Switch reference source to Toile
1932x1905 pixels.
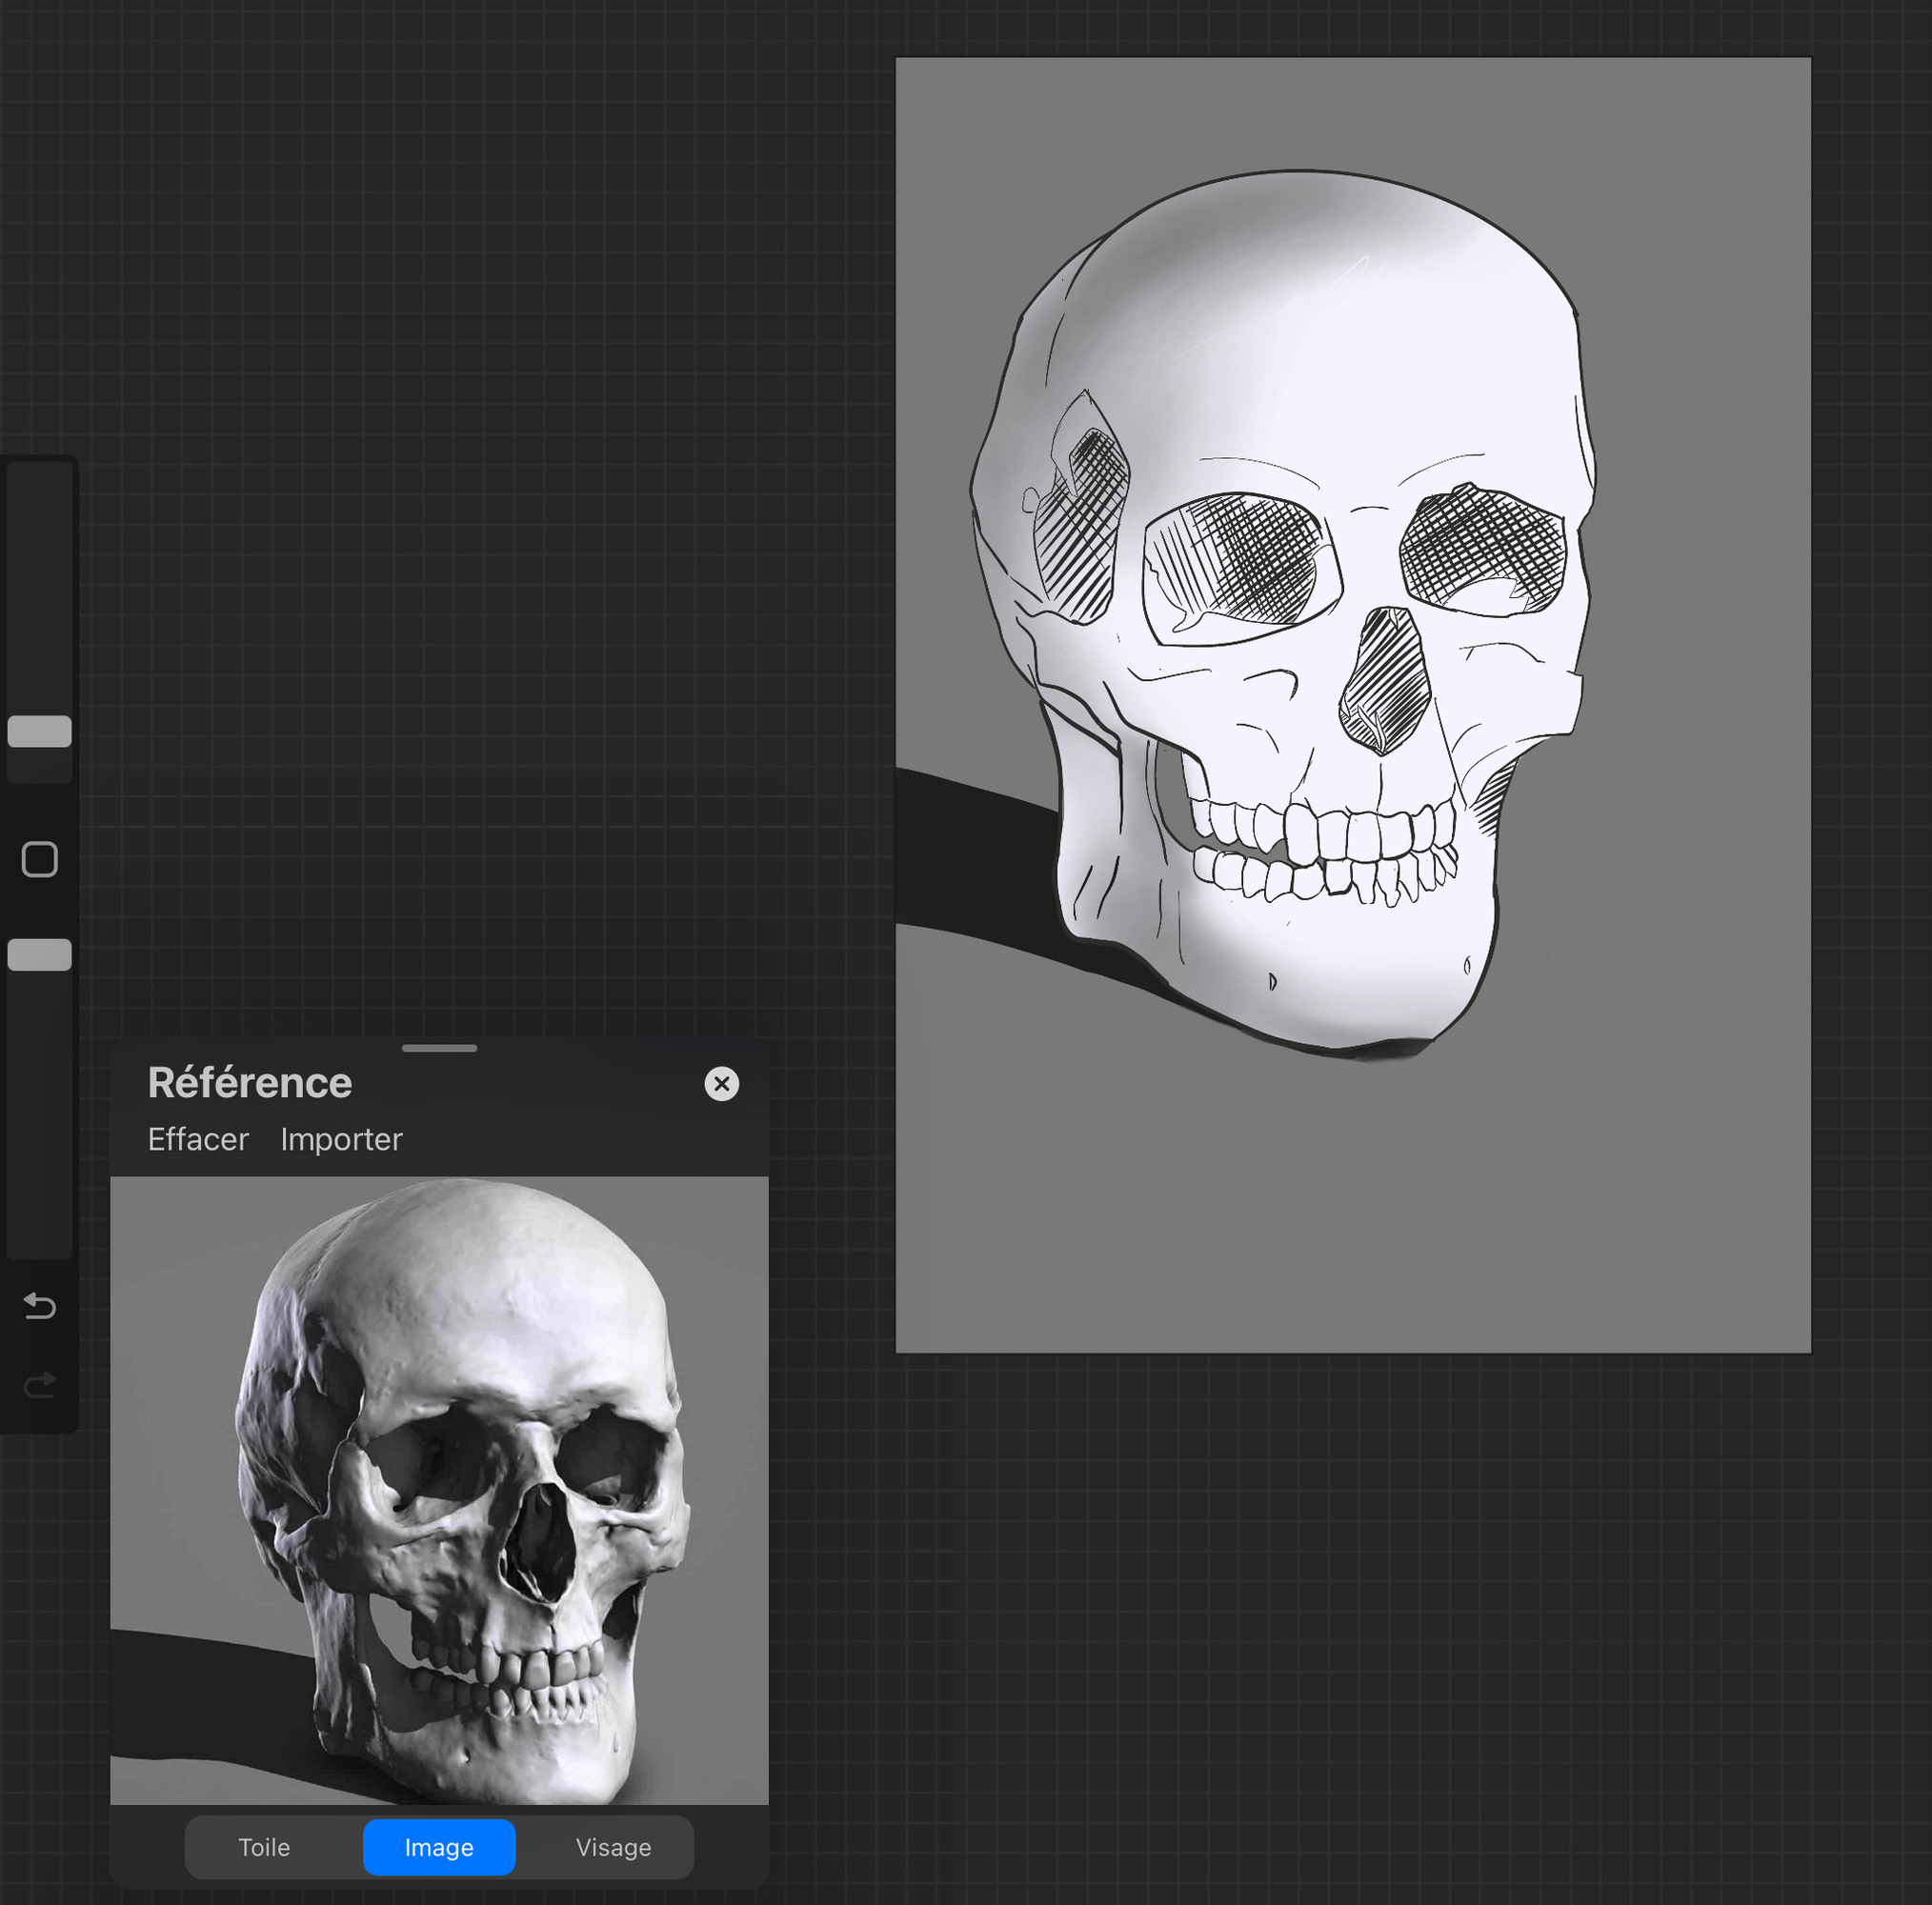[264, 1847]
